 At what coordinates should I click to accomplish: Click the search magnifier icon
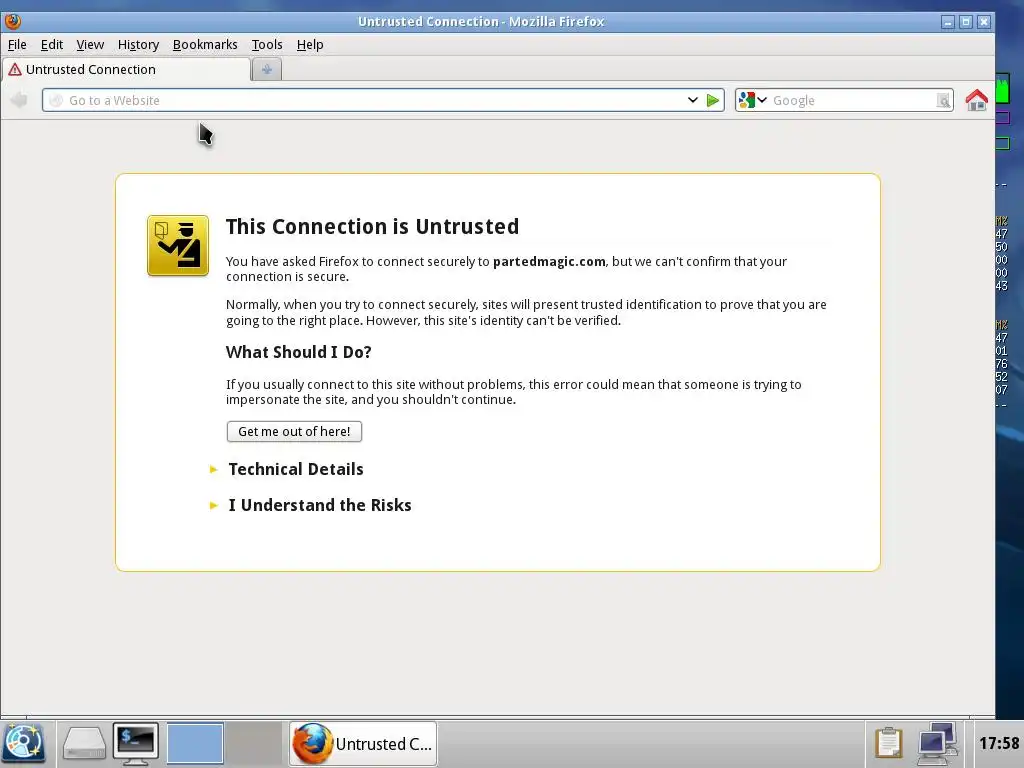point(943,100)
